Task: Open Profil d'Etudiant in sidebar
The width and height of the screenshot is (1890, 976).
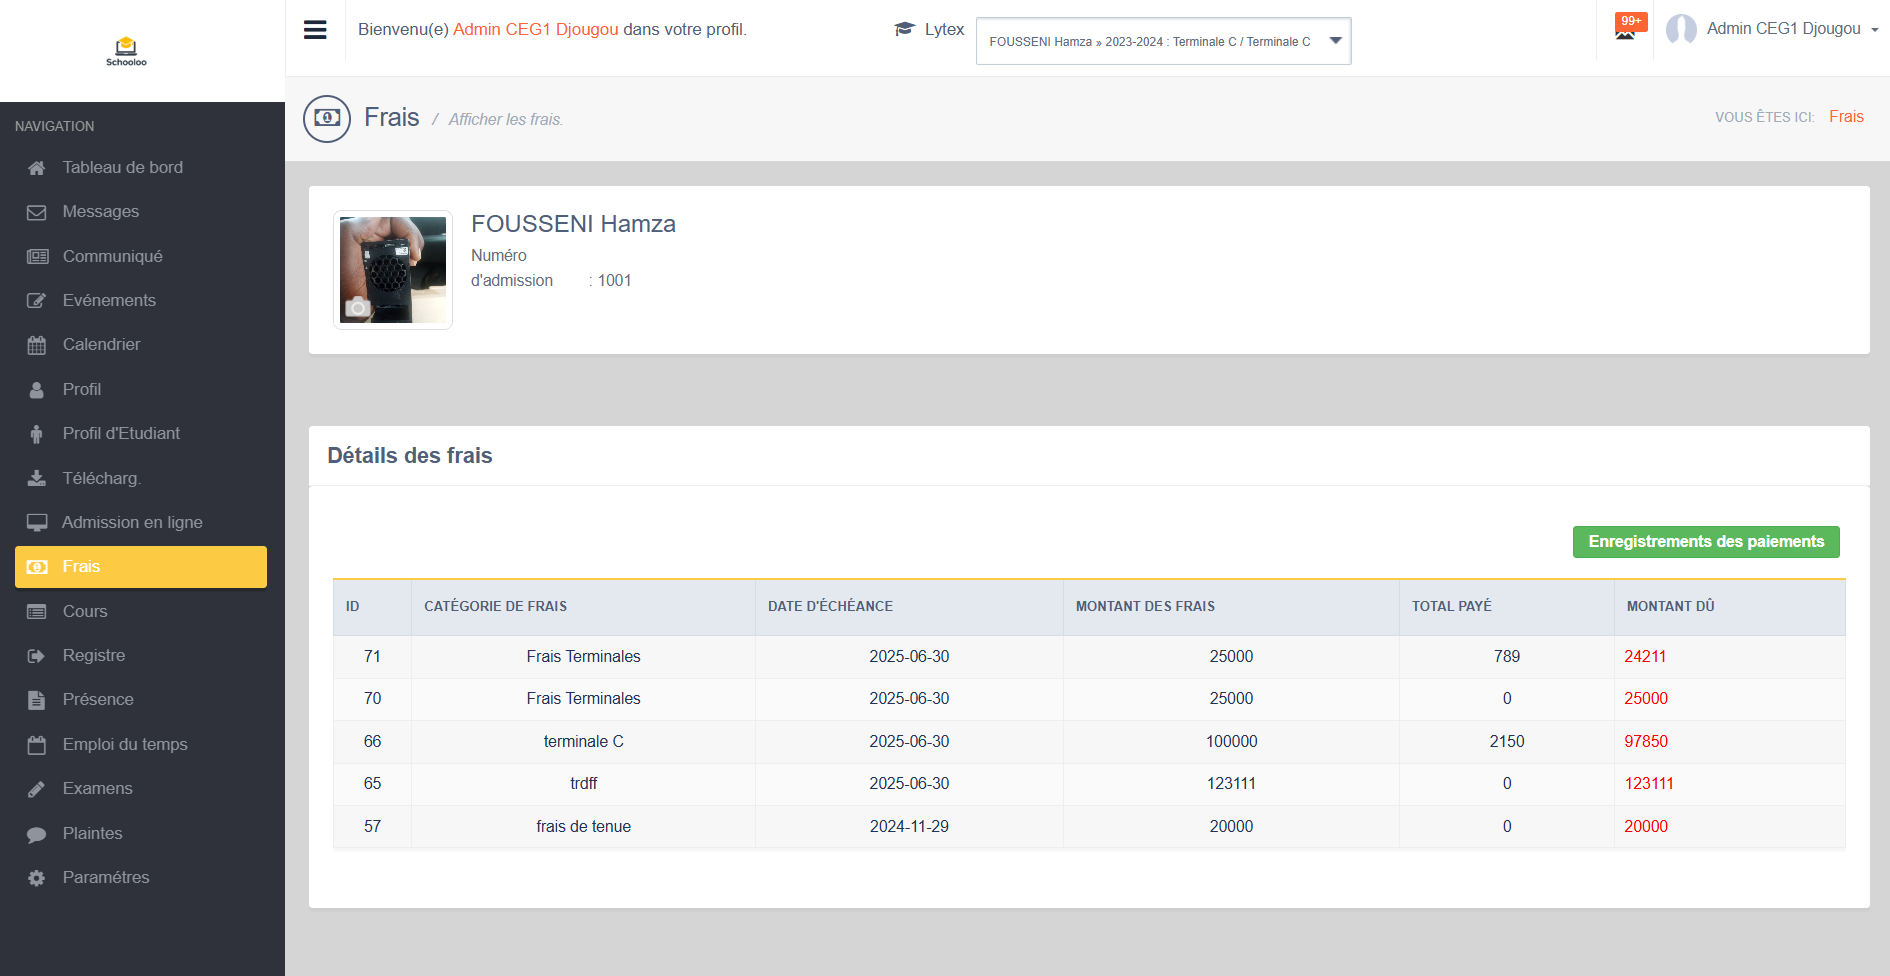Action: point(121,433)
